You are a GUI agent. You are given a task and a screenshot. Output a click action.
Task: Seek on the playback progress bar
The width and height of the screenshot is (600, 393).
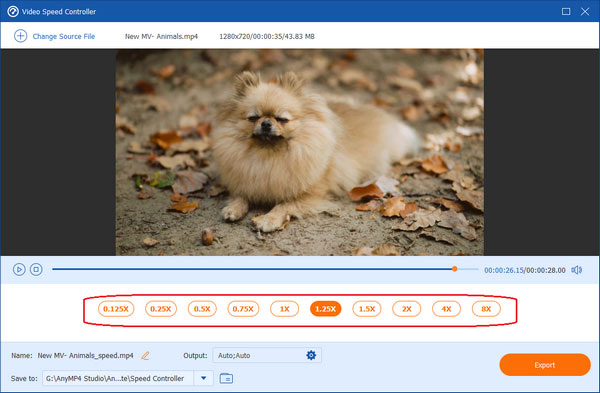[265, 269]
